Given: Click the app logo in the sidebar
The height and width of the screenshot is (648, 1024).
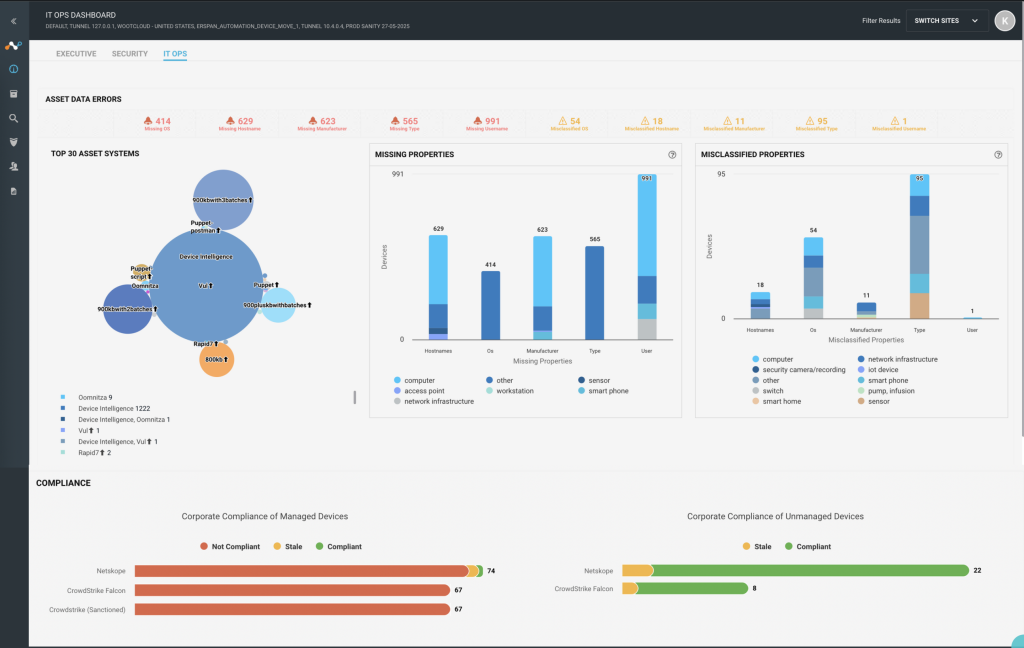Looking at the screenshot, I should (x=13, y=46).
